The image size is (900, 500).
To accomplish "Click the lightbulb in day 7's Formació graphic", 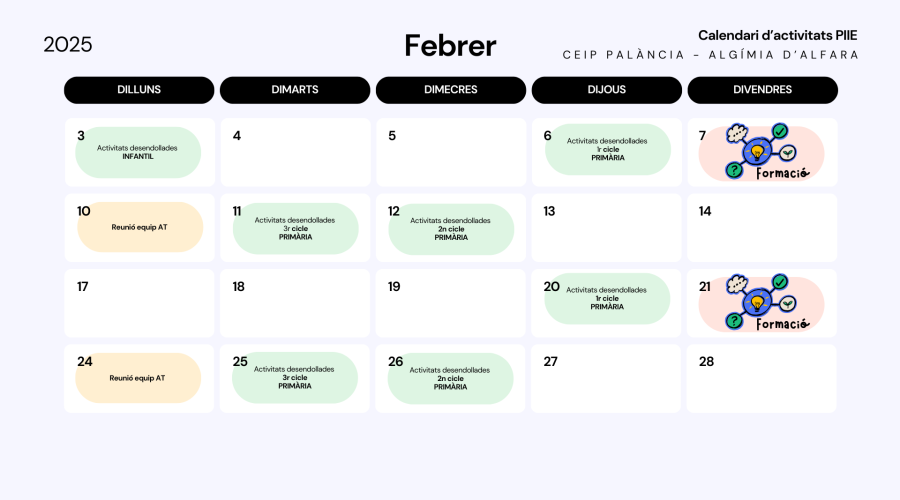I will pyautogui.click(x=758, y=152).
